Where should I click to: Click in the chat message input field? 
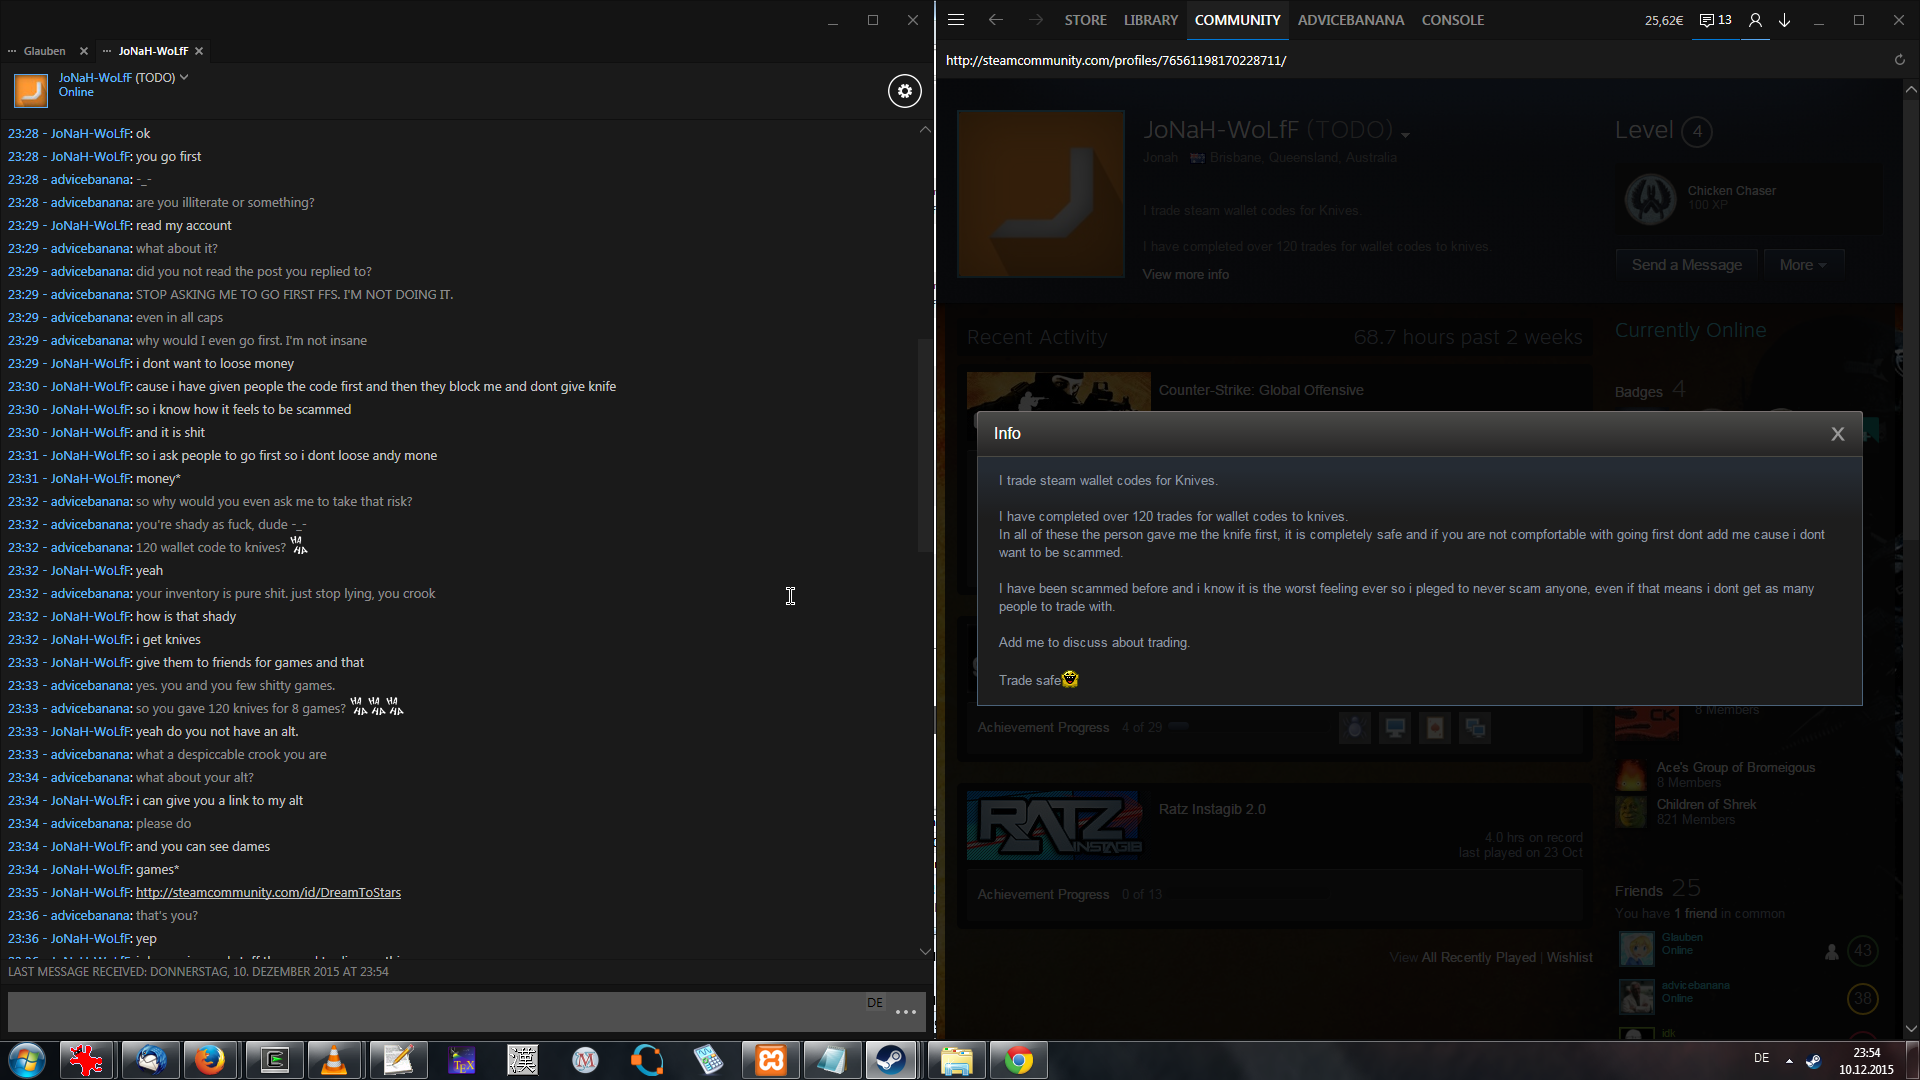430,1012
